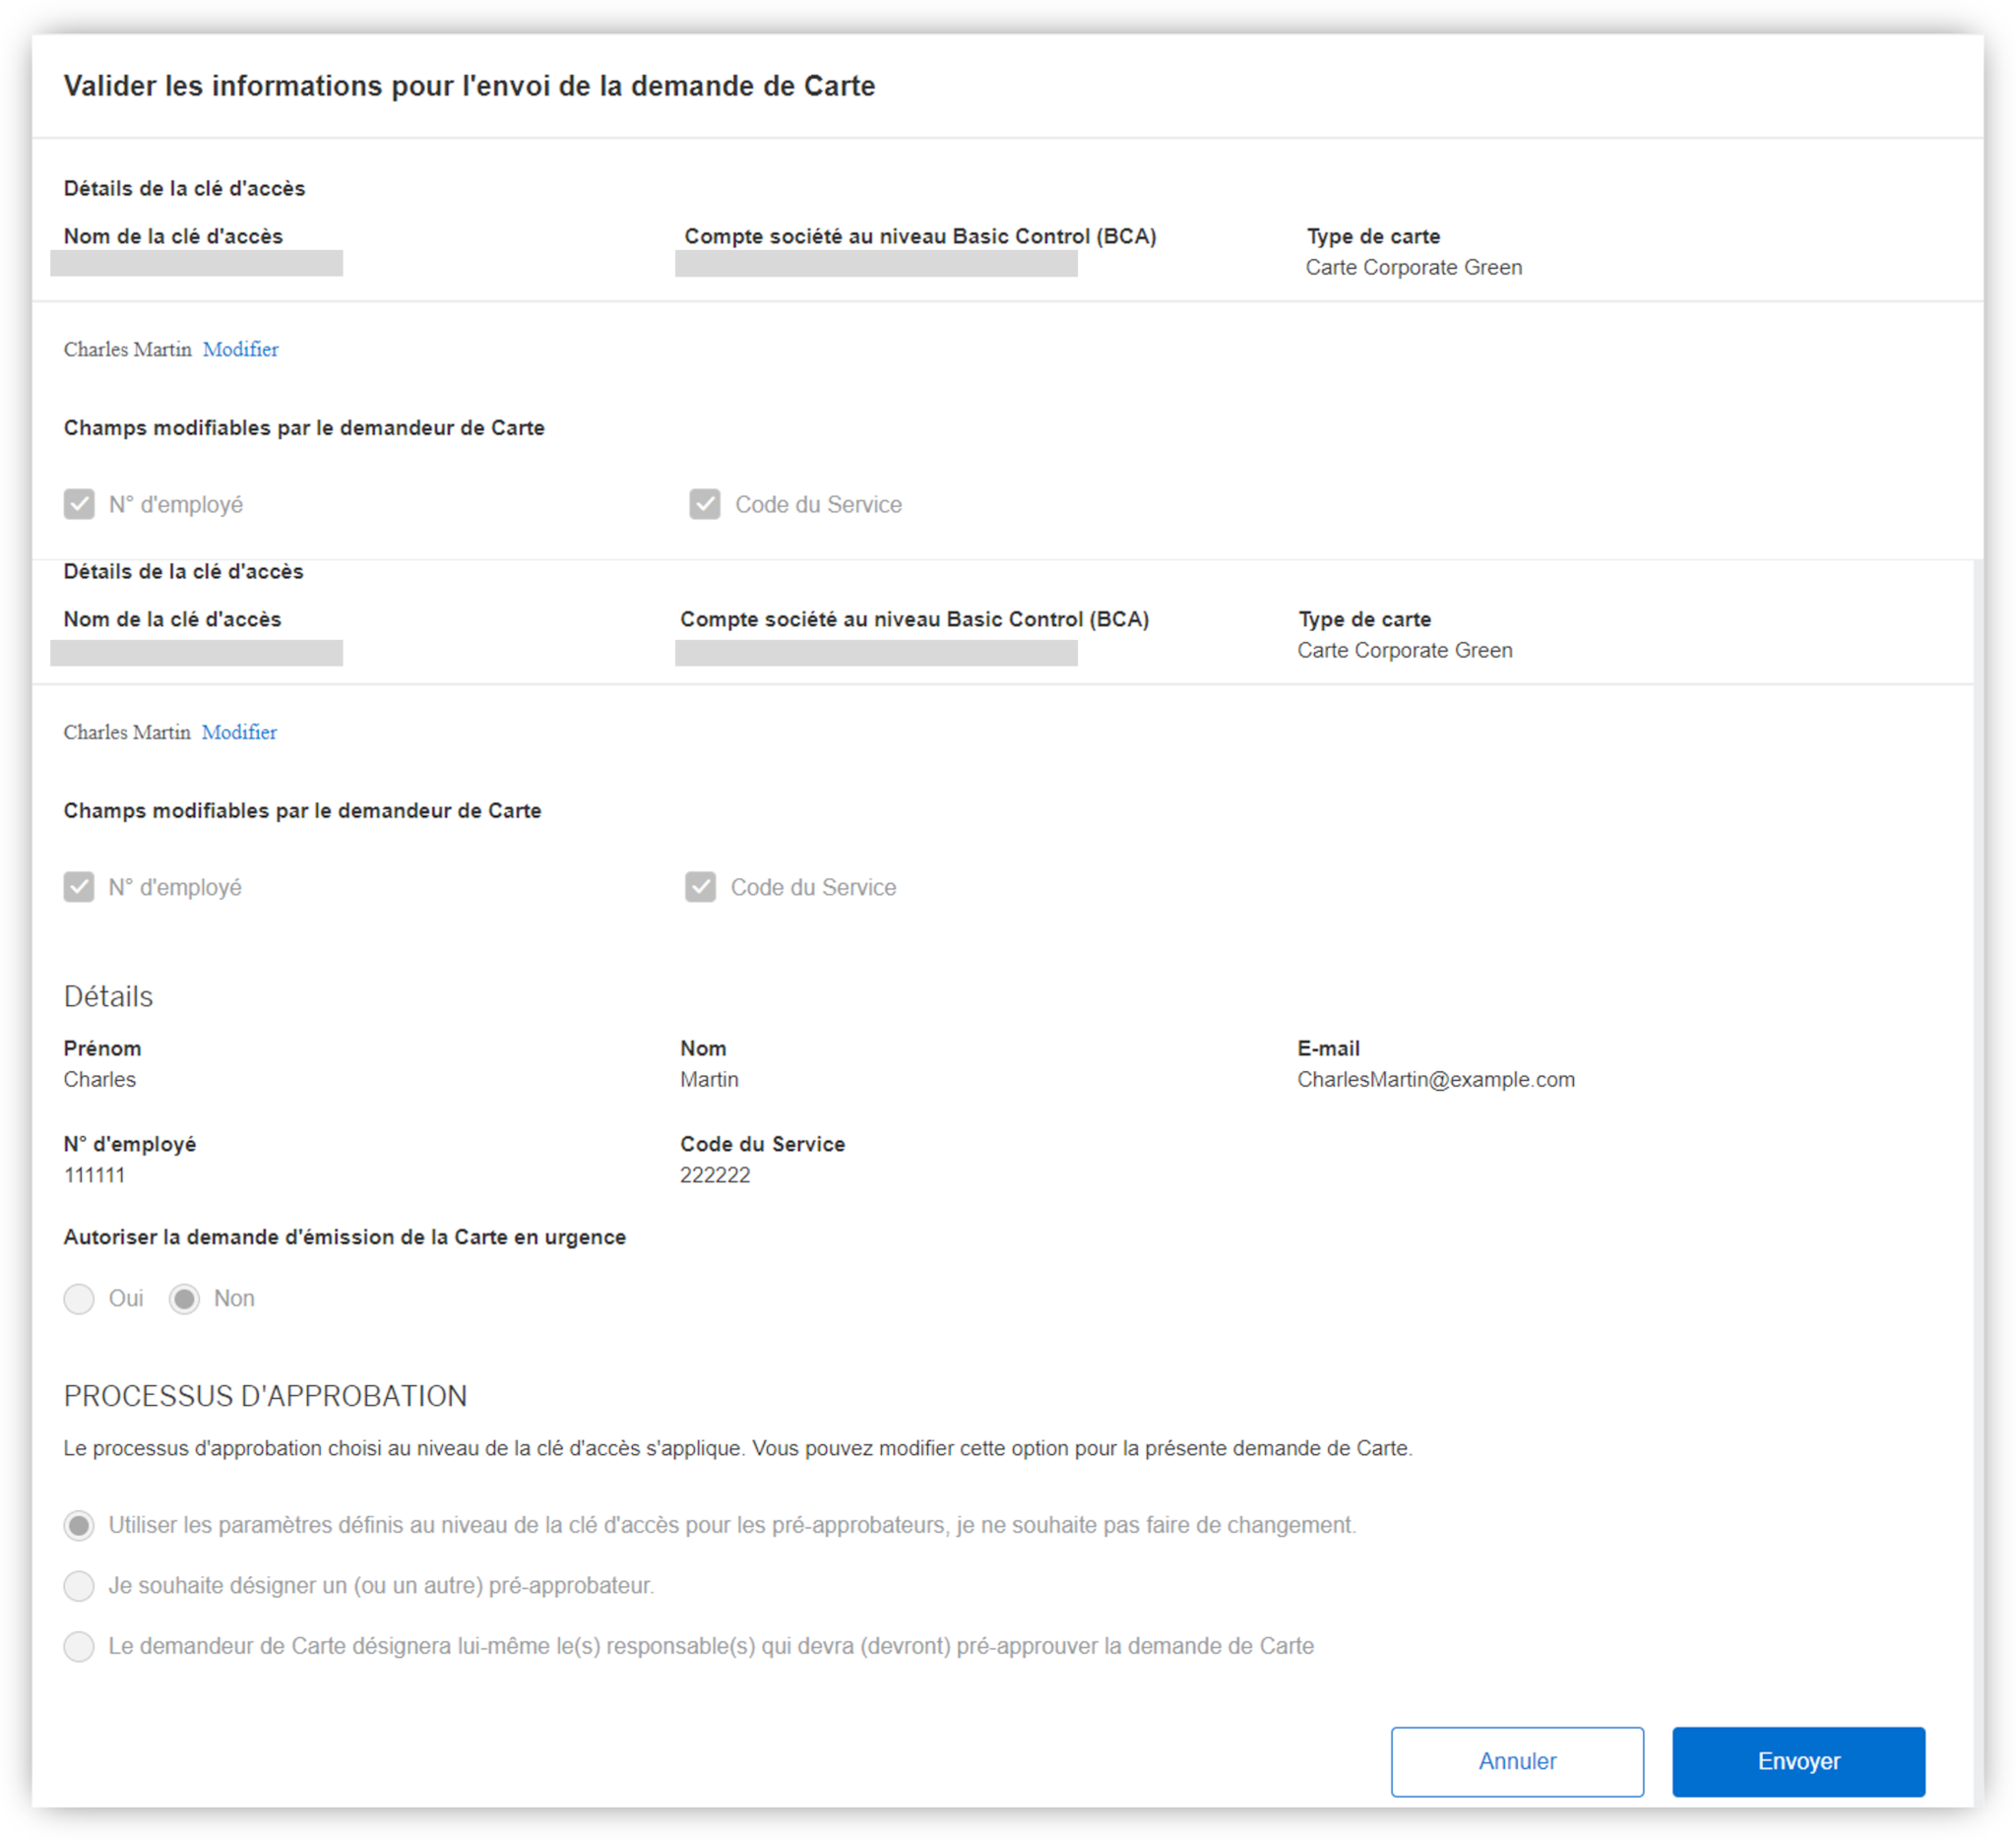This screenshot has height=1841, width=2016.
Task: Select Non for urgent card issuance
Action: click(x=184, y=1298)
